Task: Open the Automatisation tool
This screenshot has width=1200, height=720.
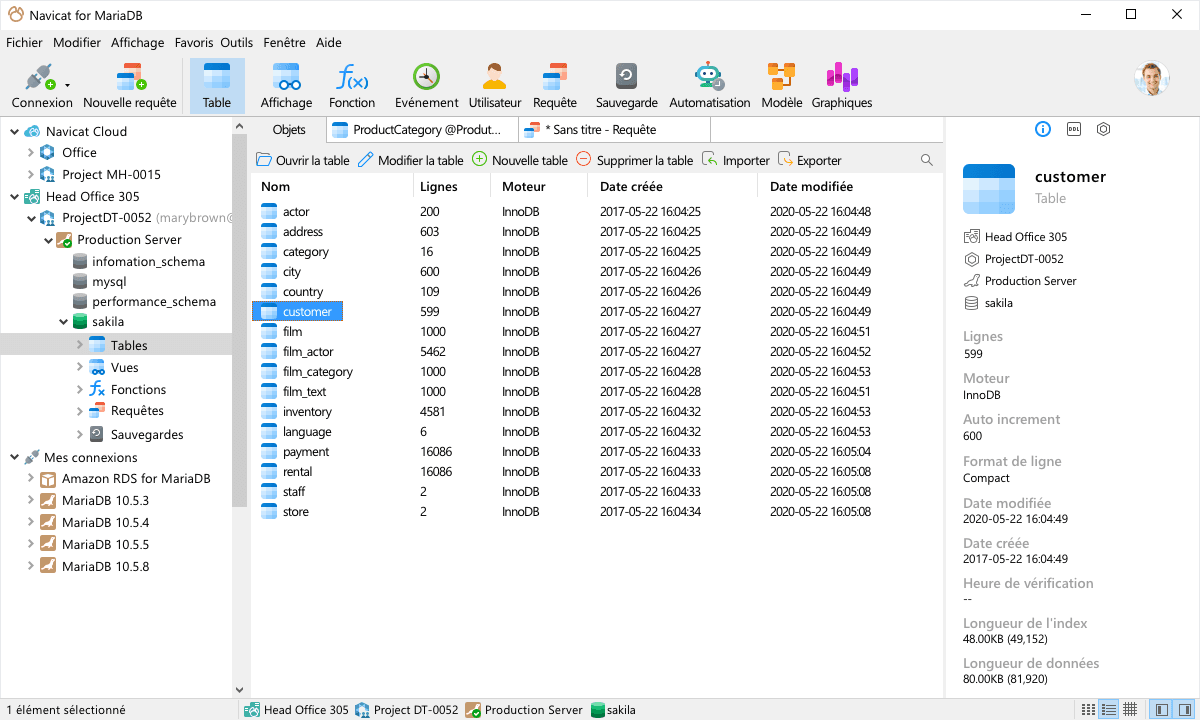Action: tap(709, 84)
